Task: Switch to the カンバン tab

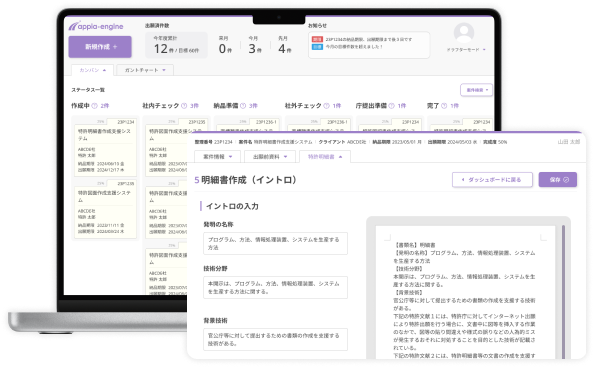Action: pos(92,70)
